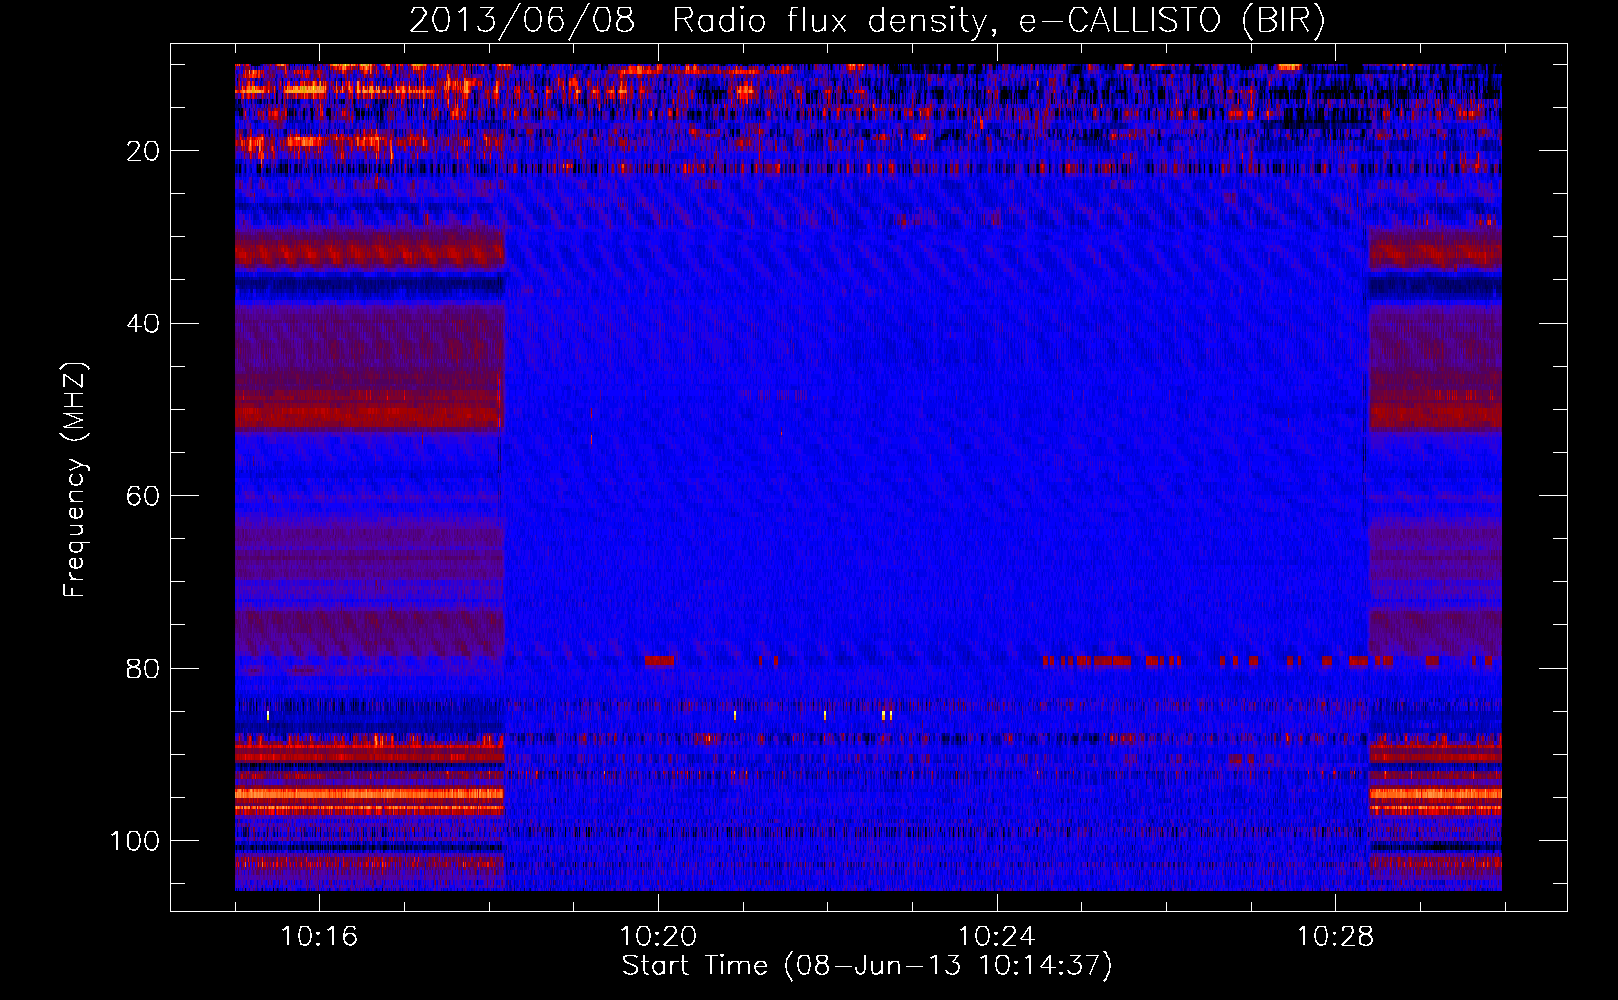1618x1000 pixels.
Task: Click the '20' frequency tick label
Action: click(144, 151)
